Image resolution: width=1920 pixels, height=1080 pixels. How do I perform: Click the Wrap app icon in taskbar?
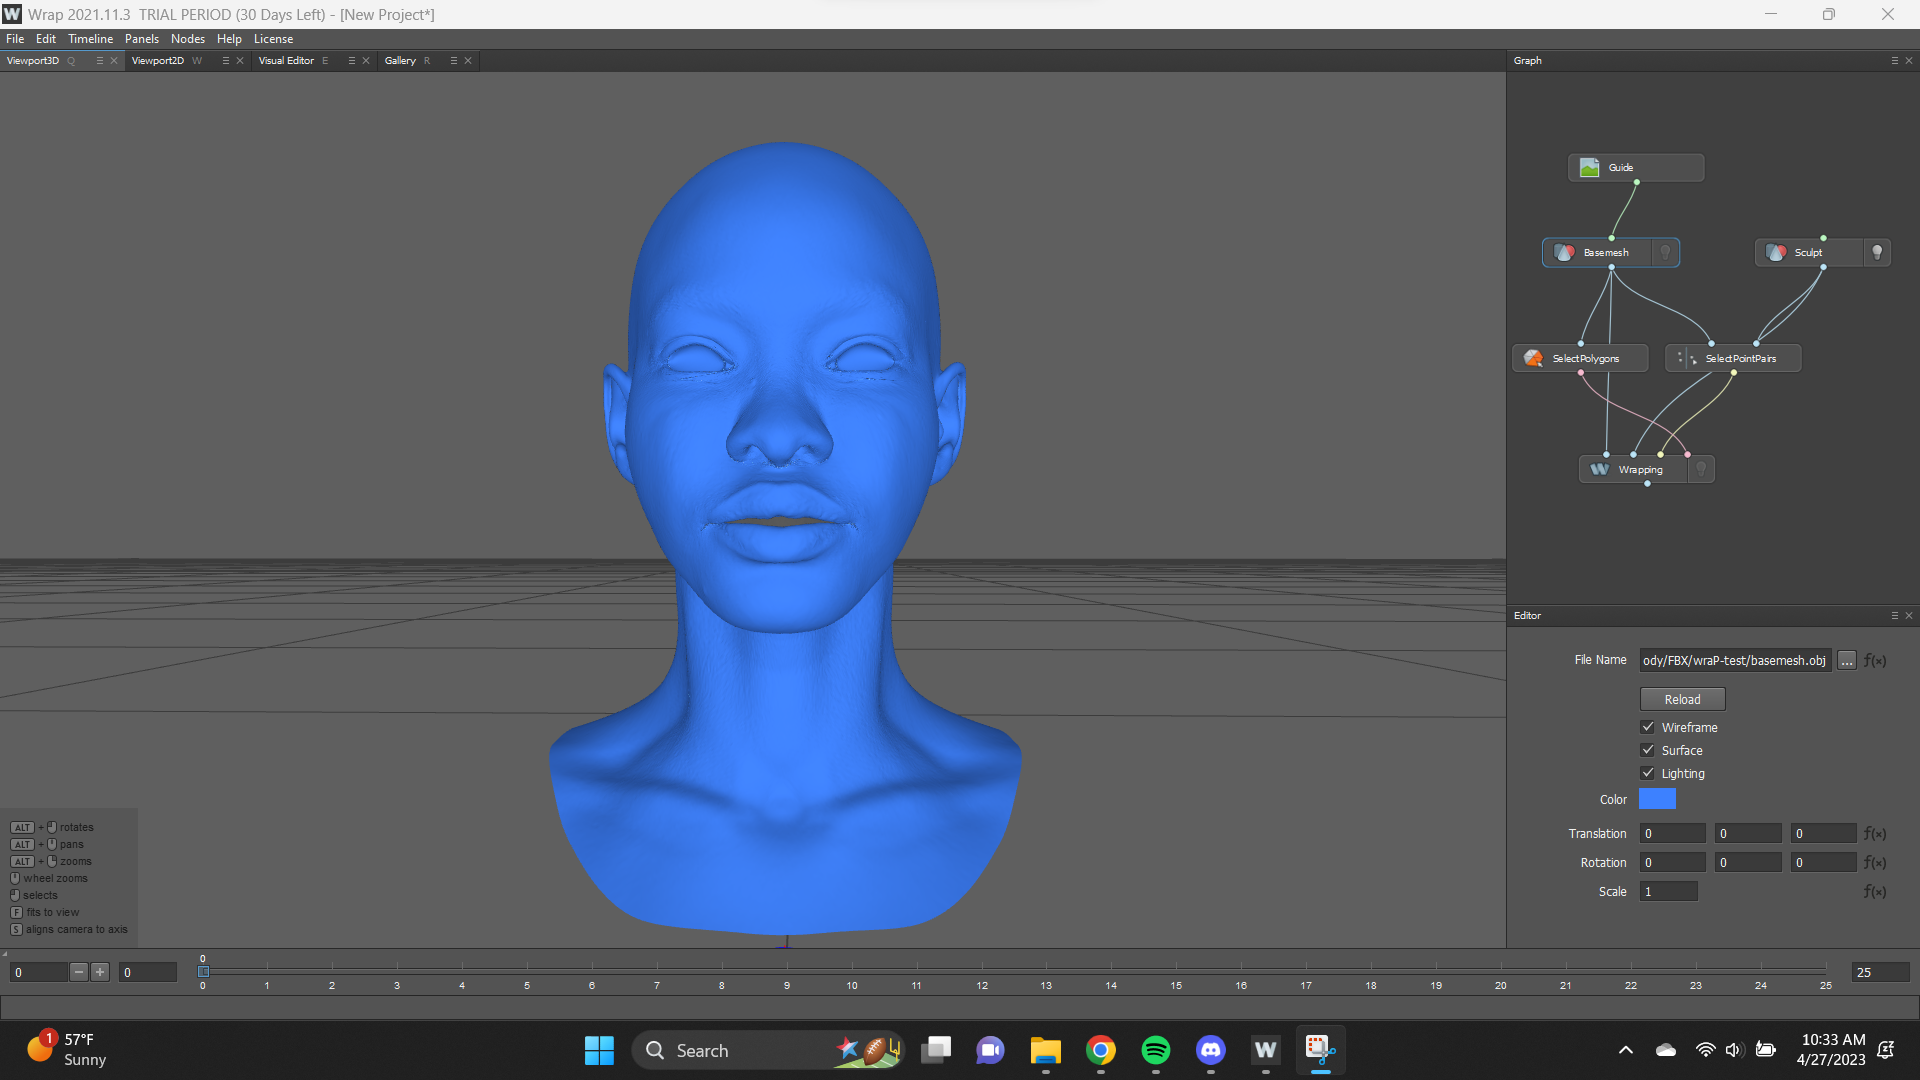[1266, 1050]
